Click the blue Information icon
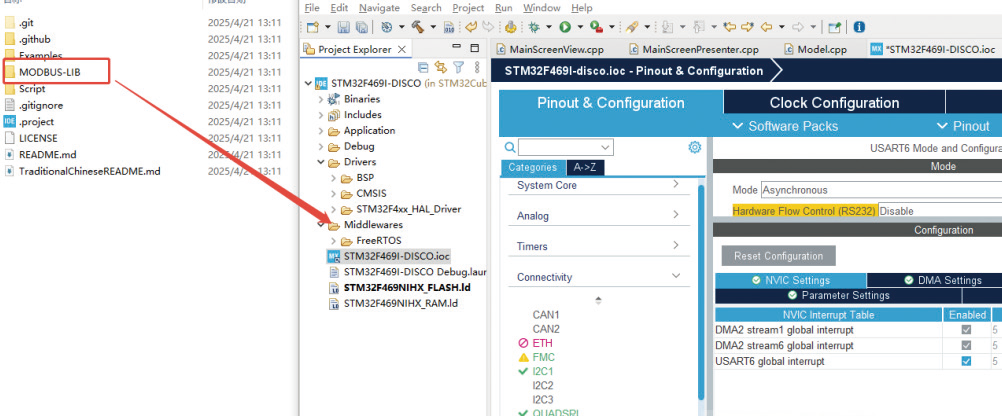Image resolution: width=1002 pixels, height=416 pixels. pyautogui.click(x=859, y=27)
